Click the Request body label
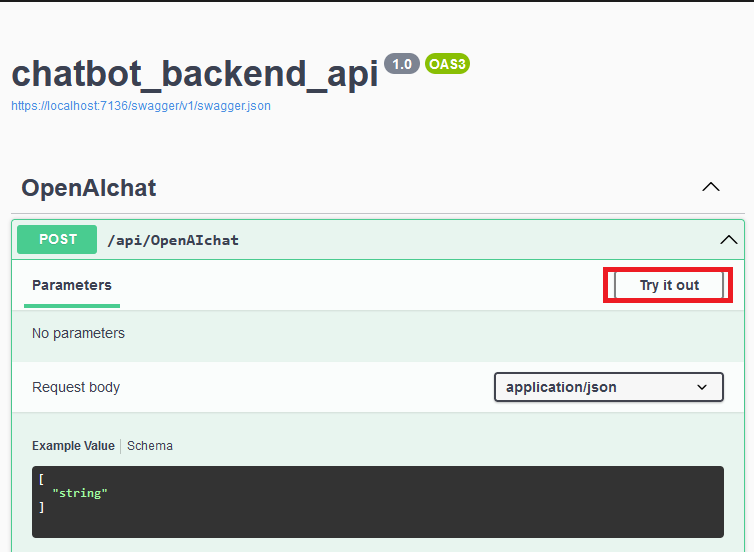The image size is (754, 552). [76, 387]
